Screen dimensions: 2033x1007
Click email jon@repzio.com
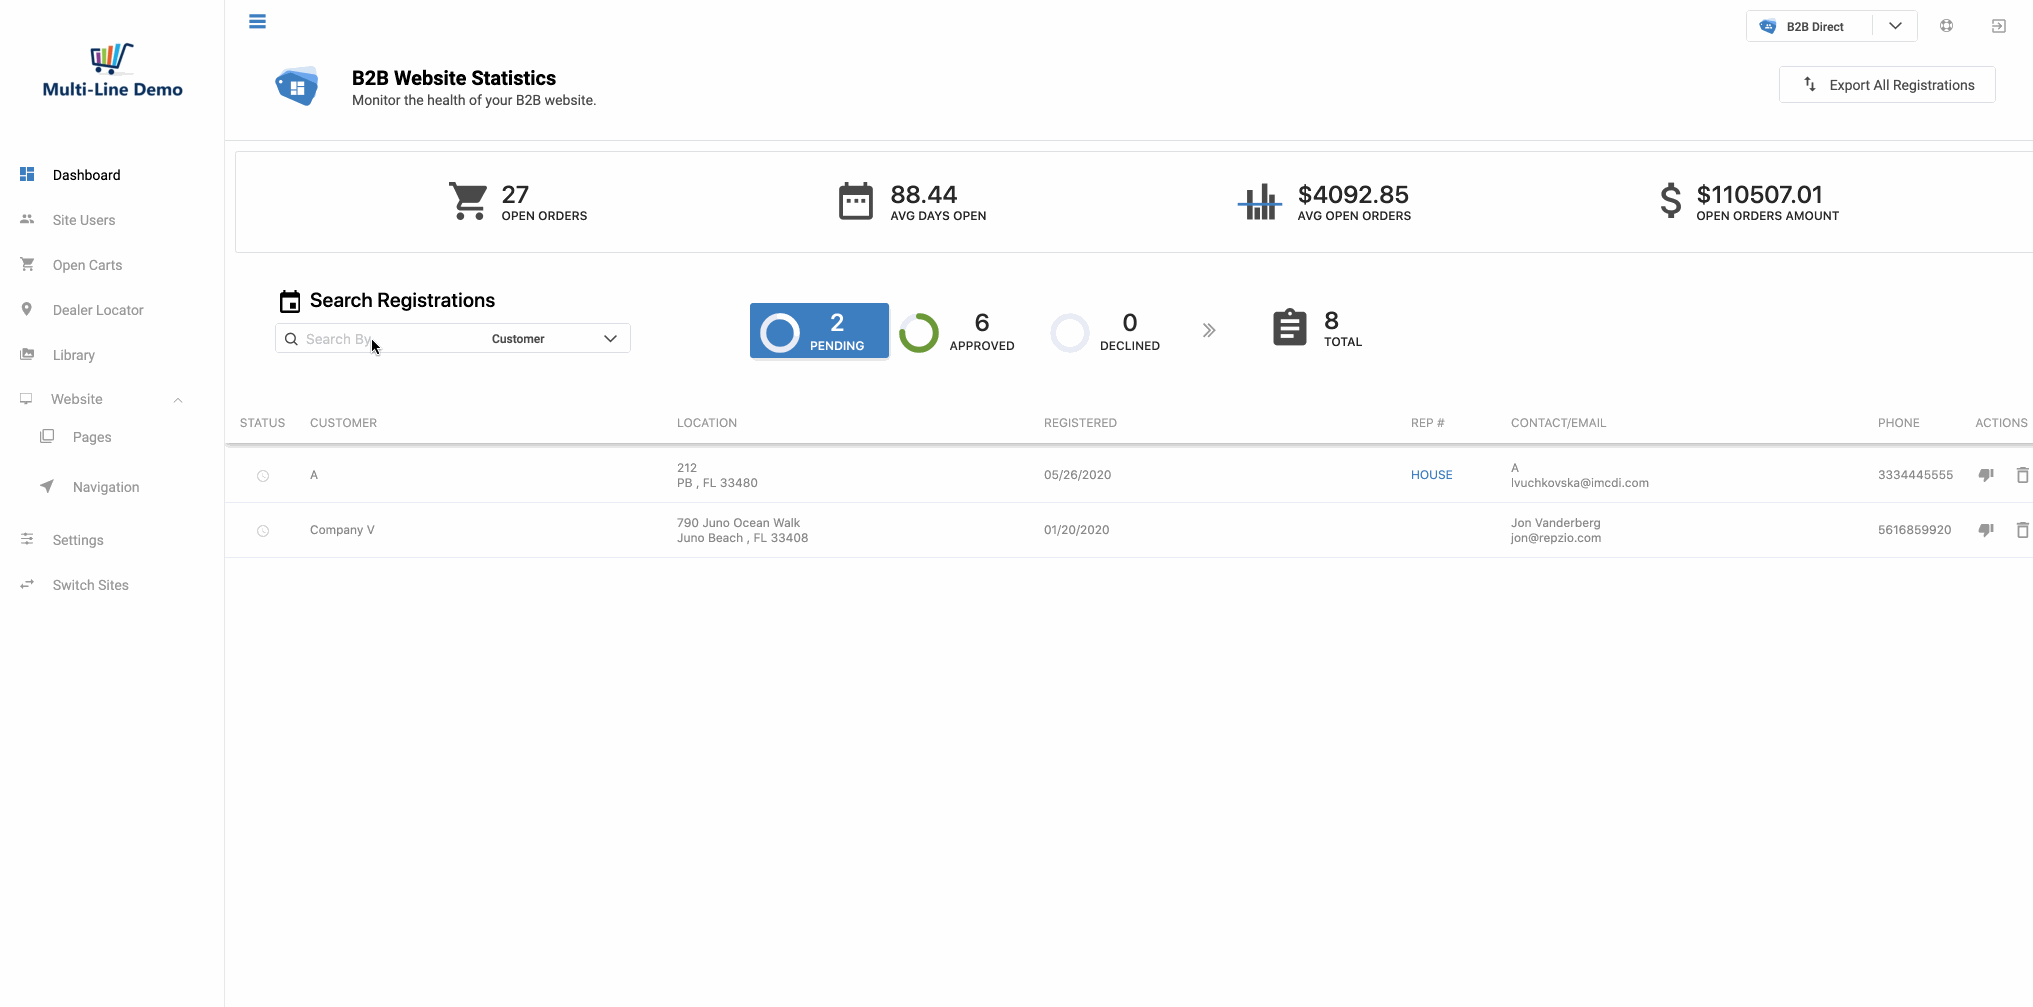coord(1556,538)
